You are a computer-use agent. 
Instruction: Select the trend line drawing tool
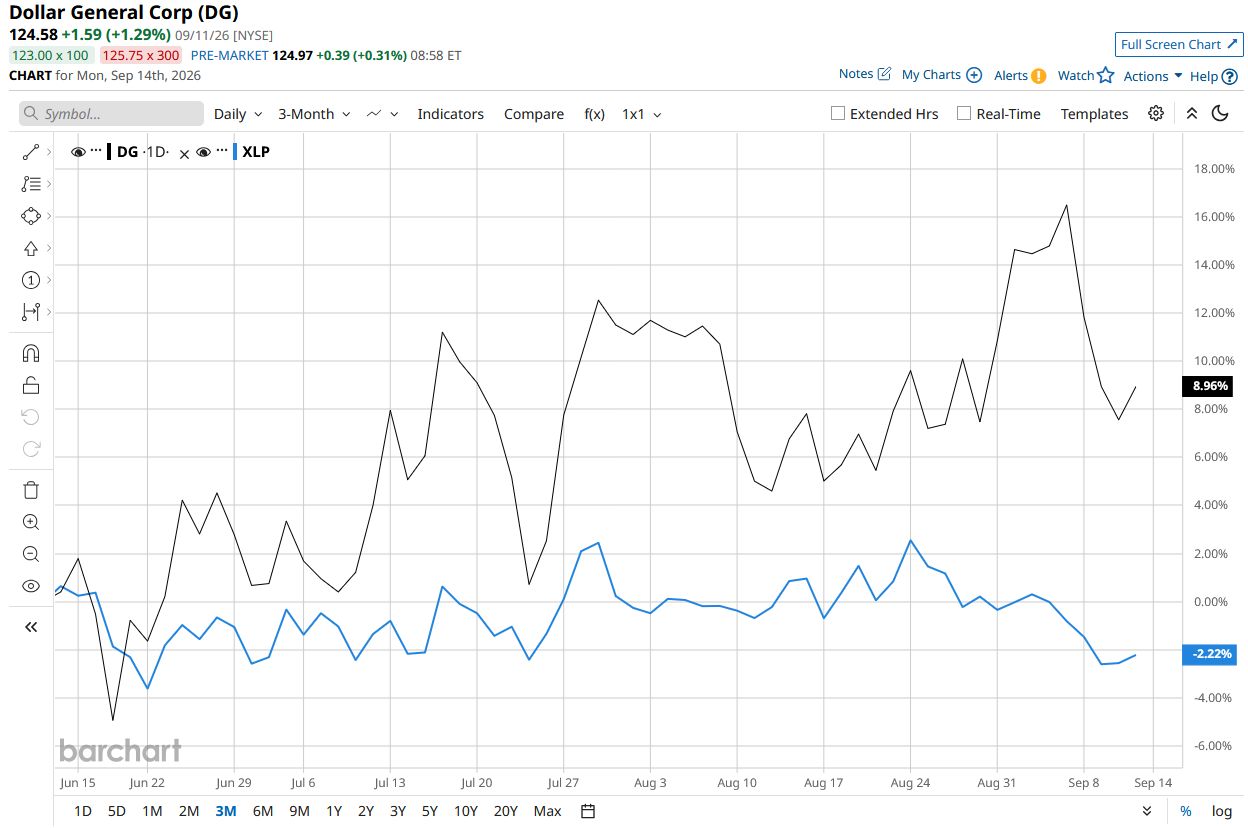coord(30,152)
